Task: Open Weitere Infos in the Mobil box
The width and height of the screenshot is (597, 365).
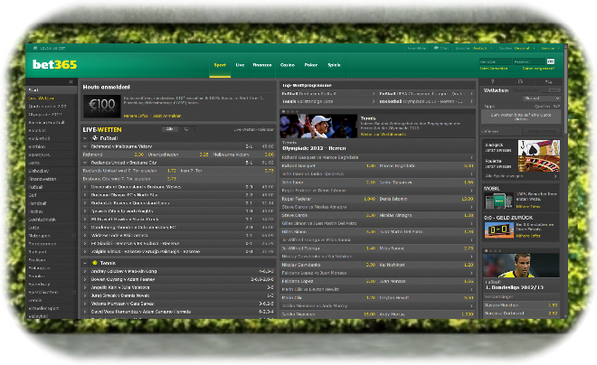Action: click(x=528, y=206)
